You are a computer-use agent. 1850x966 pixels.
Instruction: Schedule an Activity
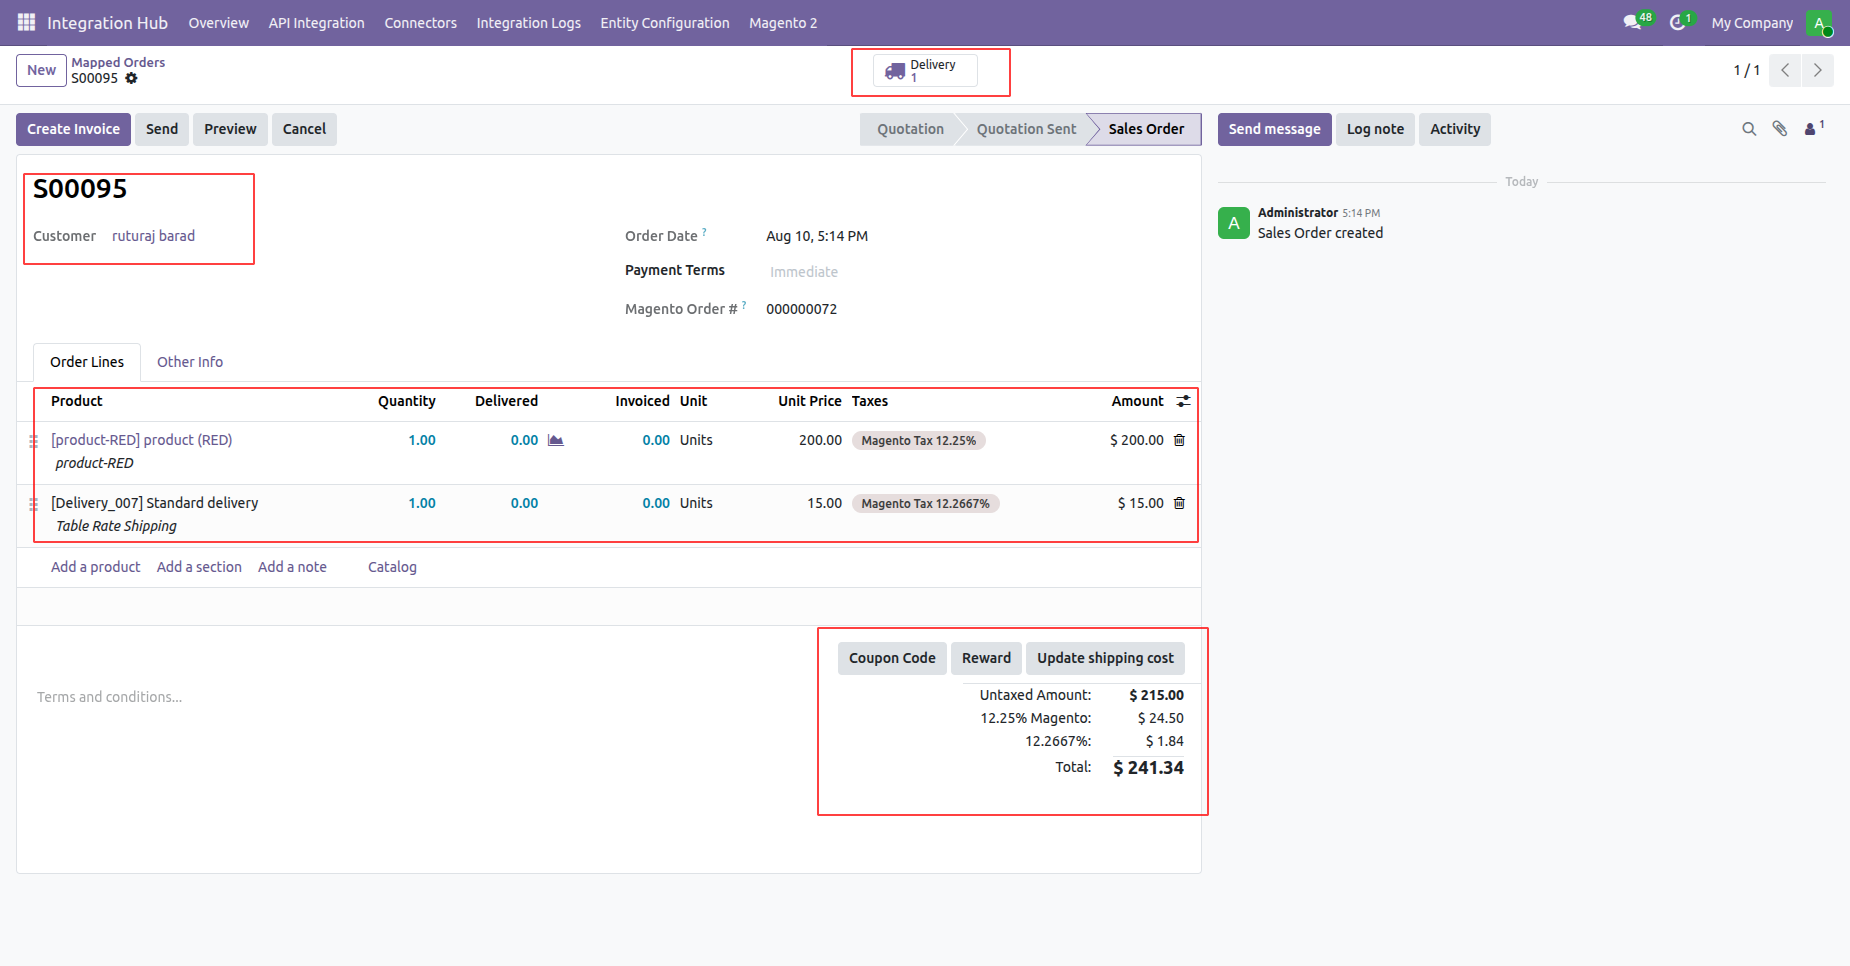(x=1455, y=129)
